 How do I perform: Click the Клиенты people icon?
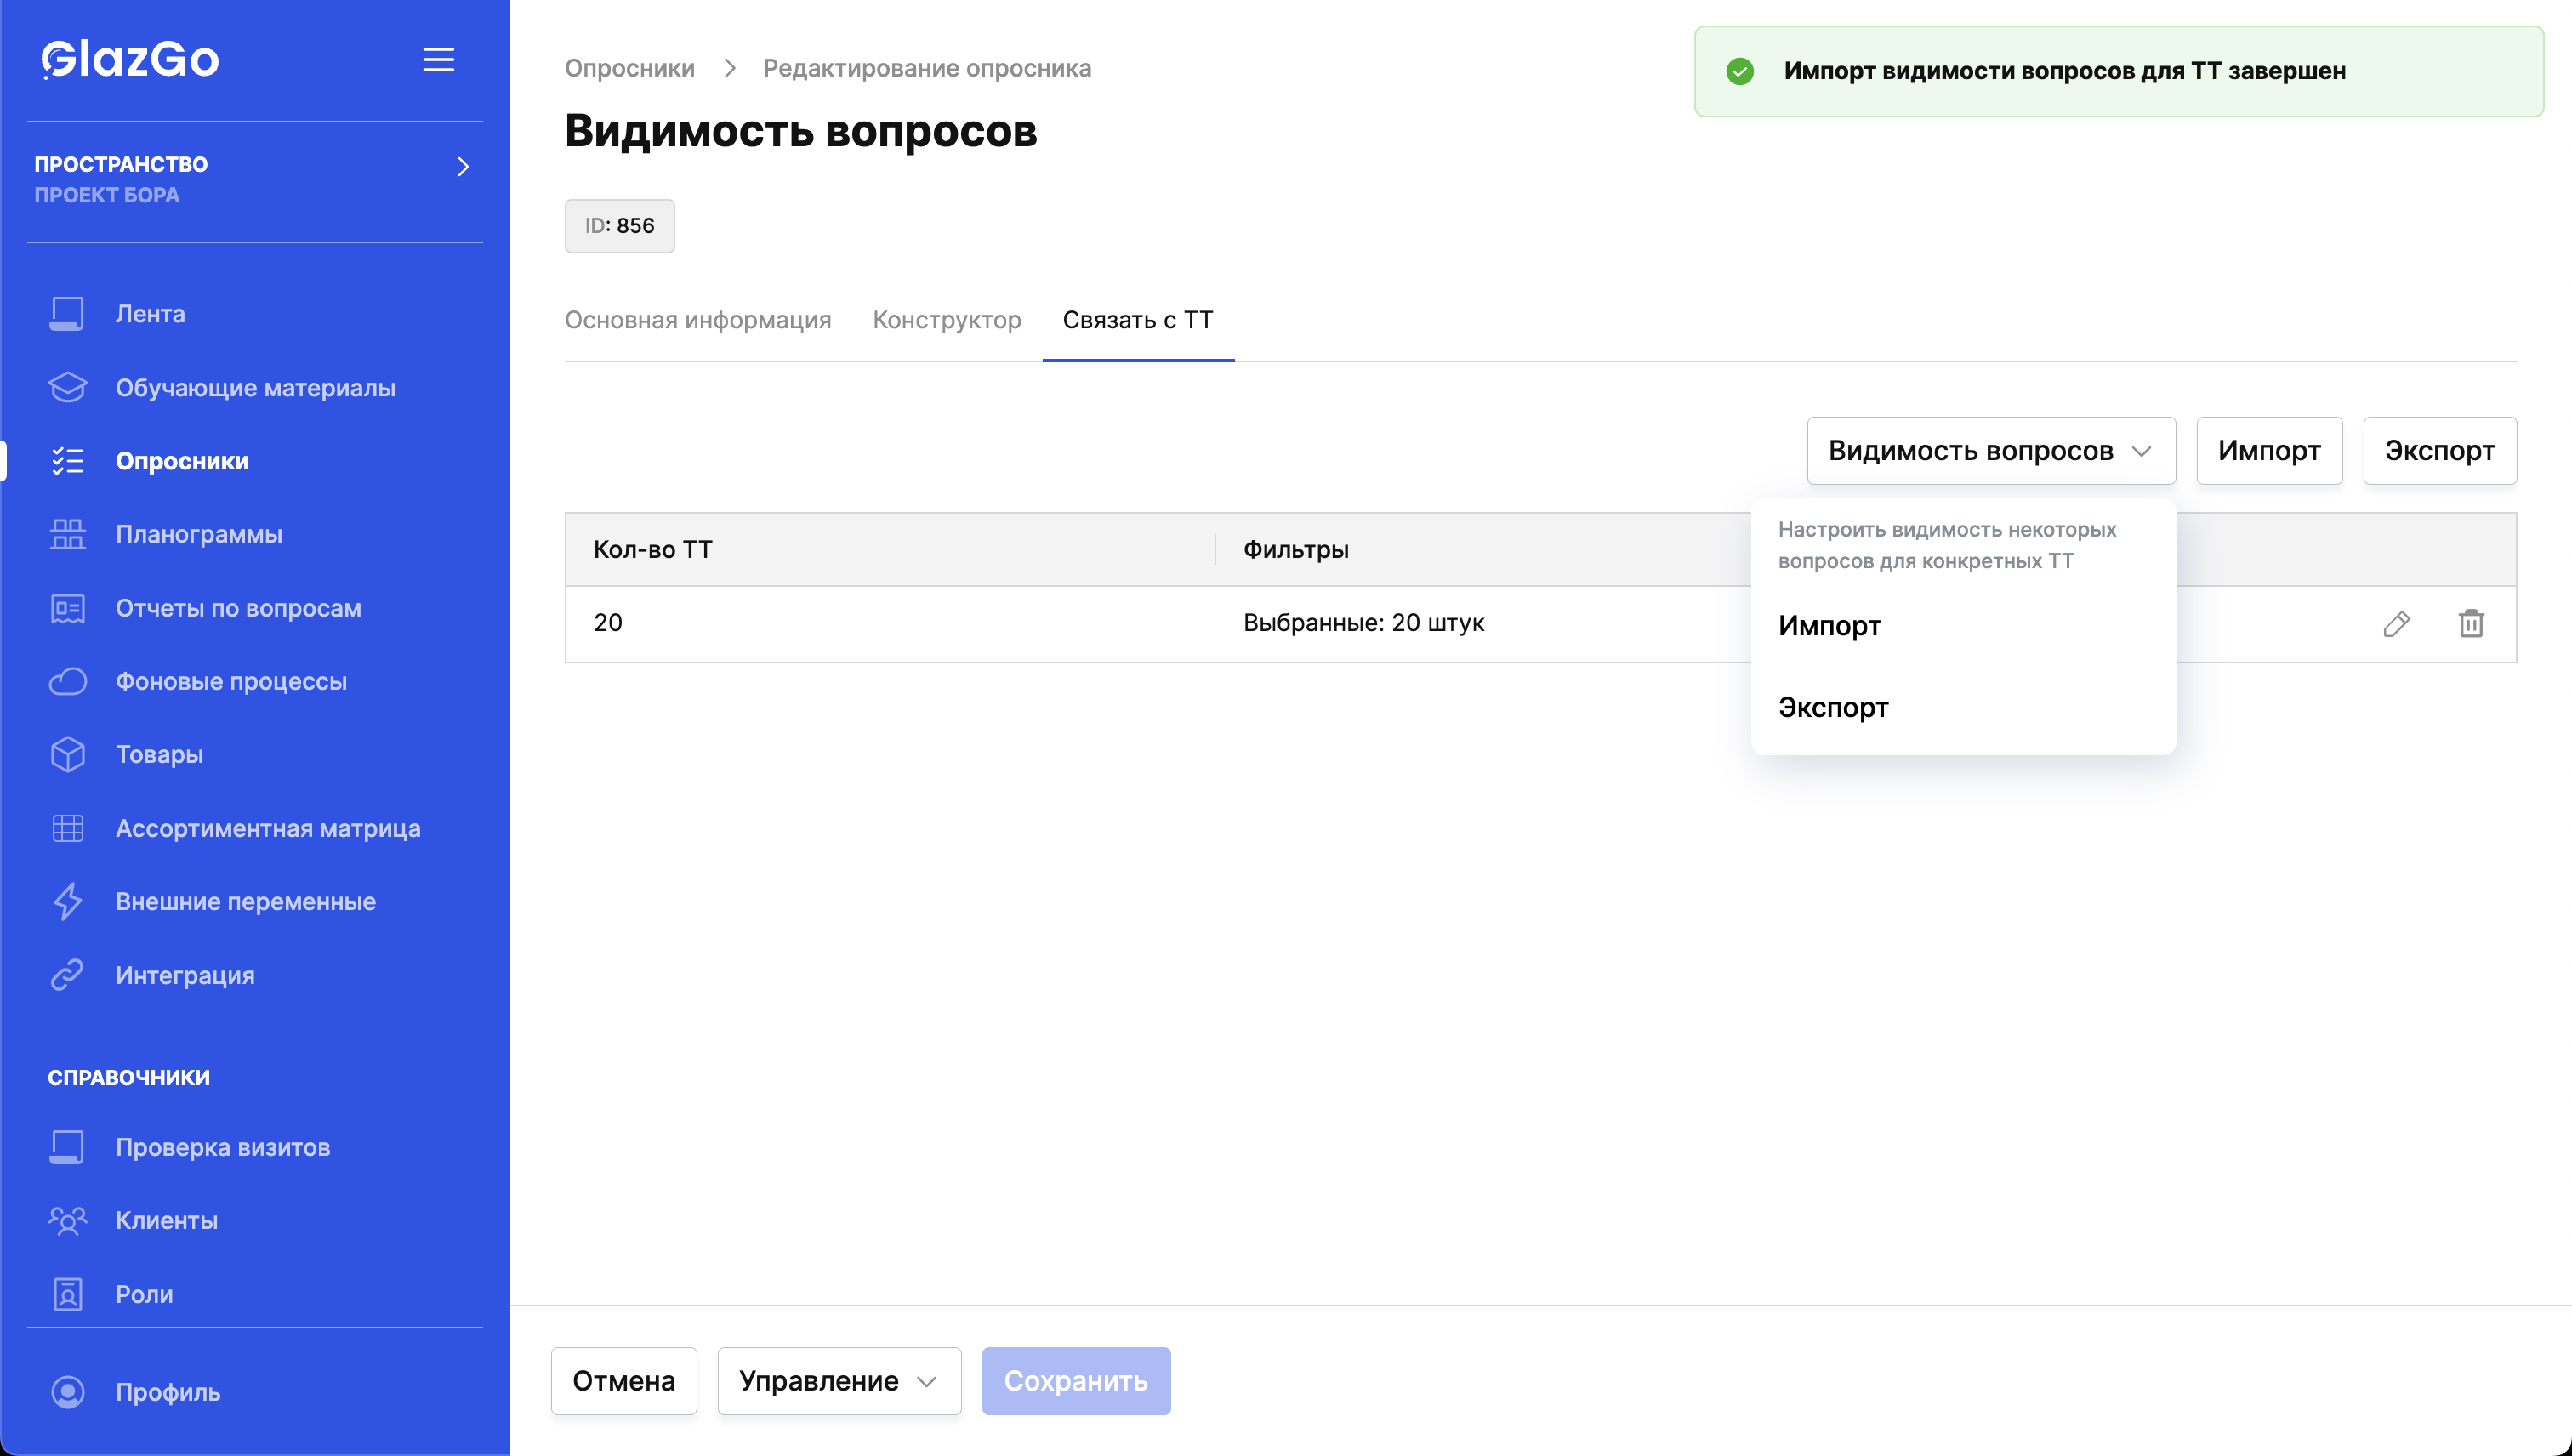point(67,1220)
